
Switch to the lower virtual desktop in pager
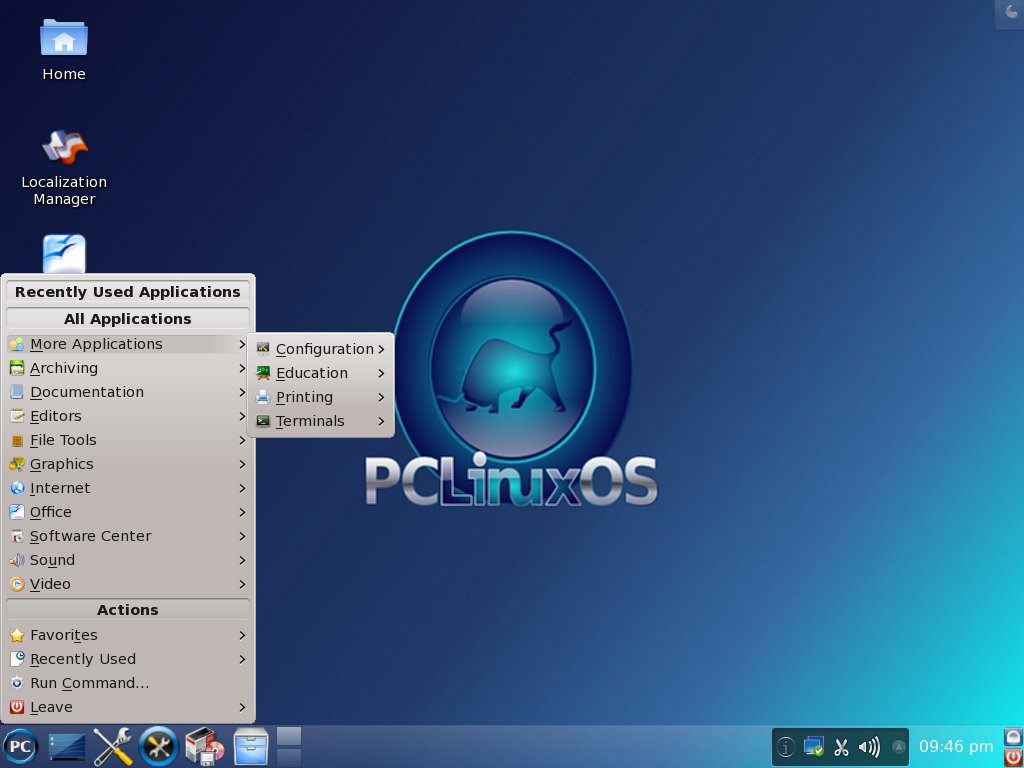coord(289,758)
